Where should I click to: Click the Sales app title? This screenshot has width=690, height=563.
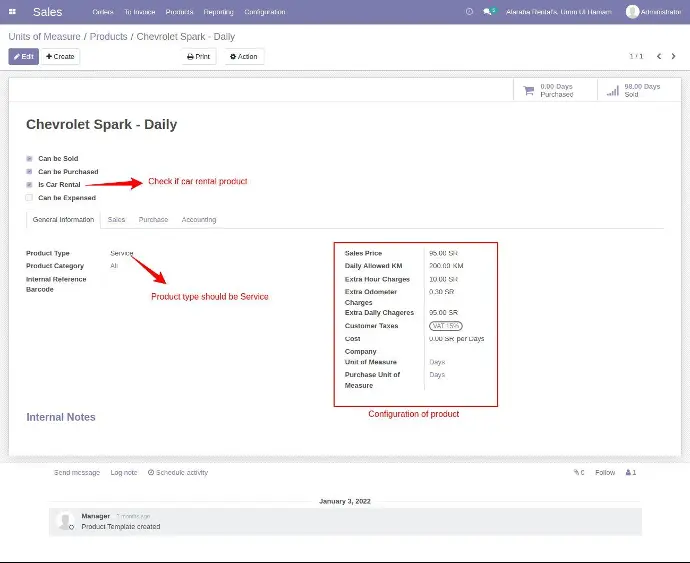click(48, 12)
